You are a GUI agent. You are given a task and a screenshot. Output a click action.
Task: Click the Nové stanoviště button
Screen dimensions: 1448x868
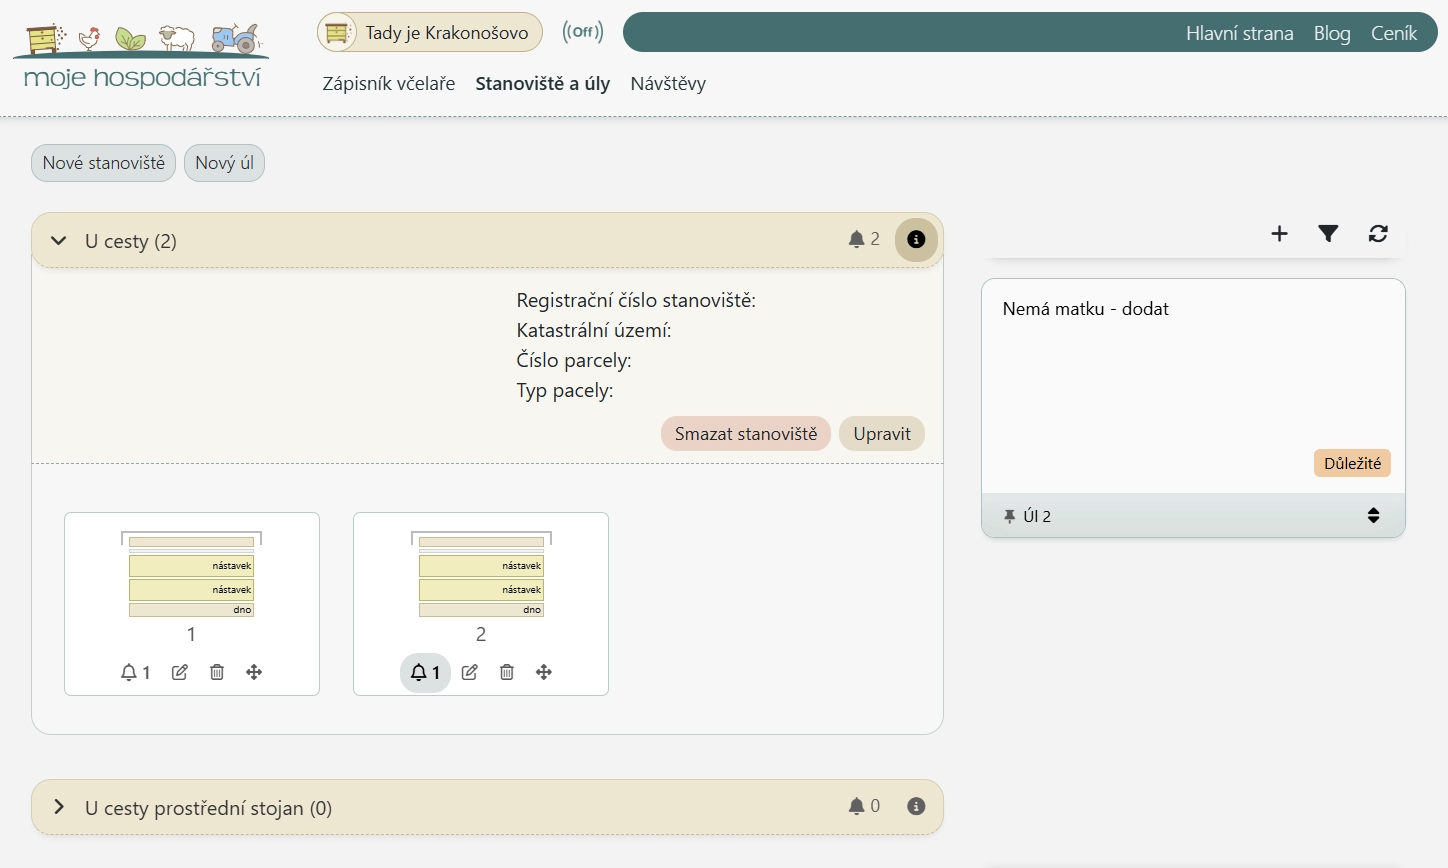pos(104,163)
